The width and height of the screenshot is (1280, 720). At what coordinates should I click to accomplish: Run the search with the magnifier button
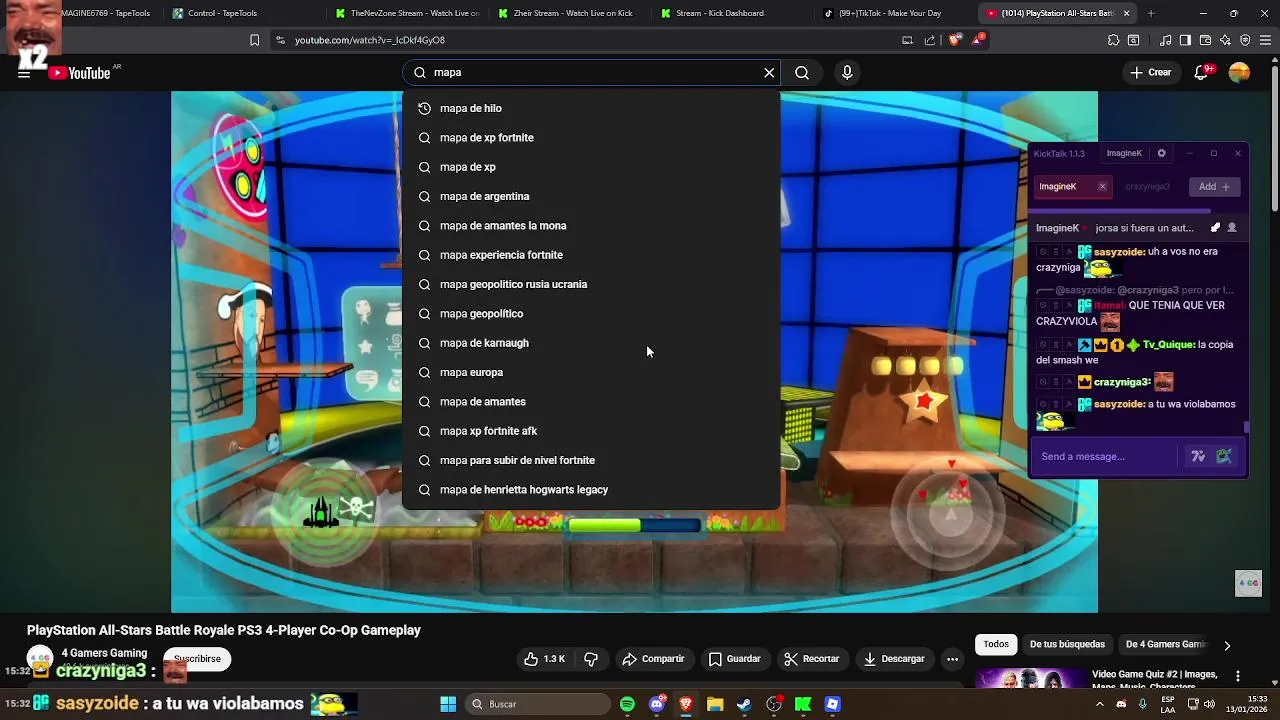(x=802, y=73)
